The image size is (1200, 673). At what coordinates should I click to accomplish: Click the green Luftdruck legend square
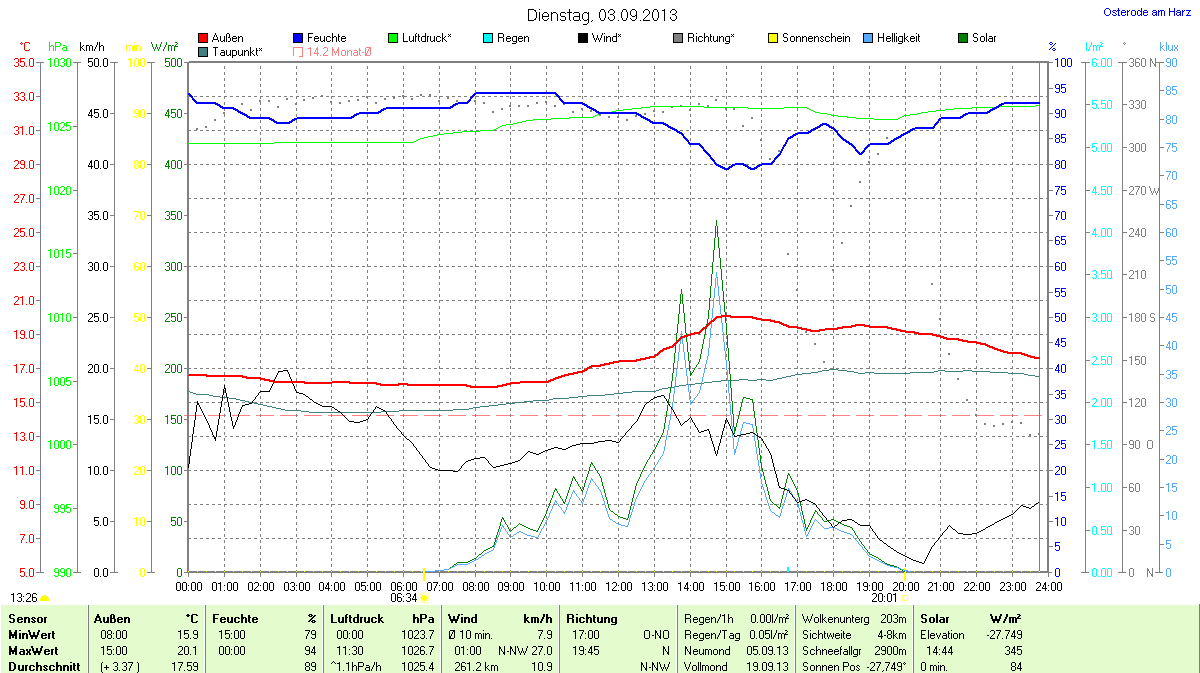click(x=394, y=38)
